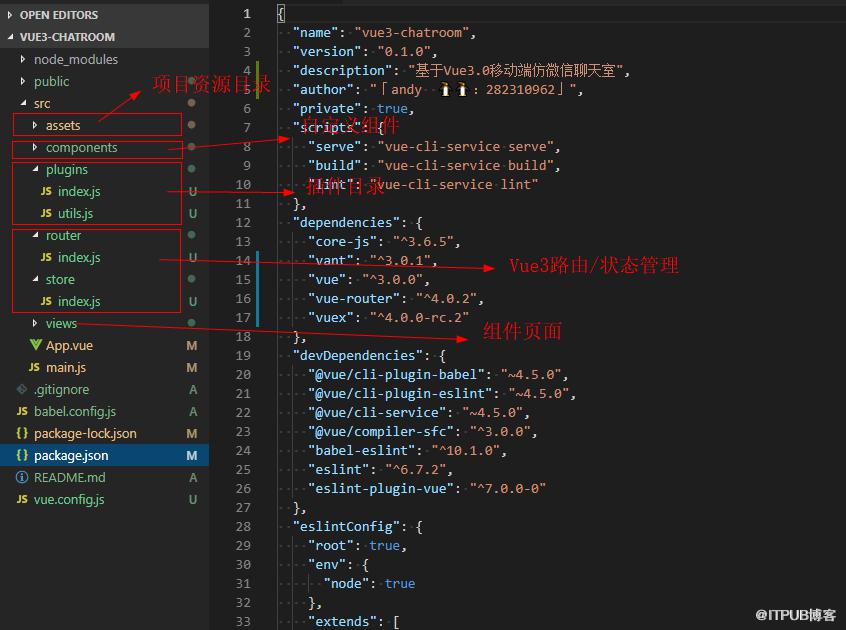Click the "devDependencies" key in editor
Viewport: 846px width, 630px height.
point(358,355)
